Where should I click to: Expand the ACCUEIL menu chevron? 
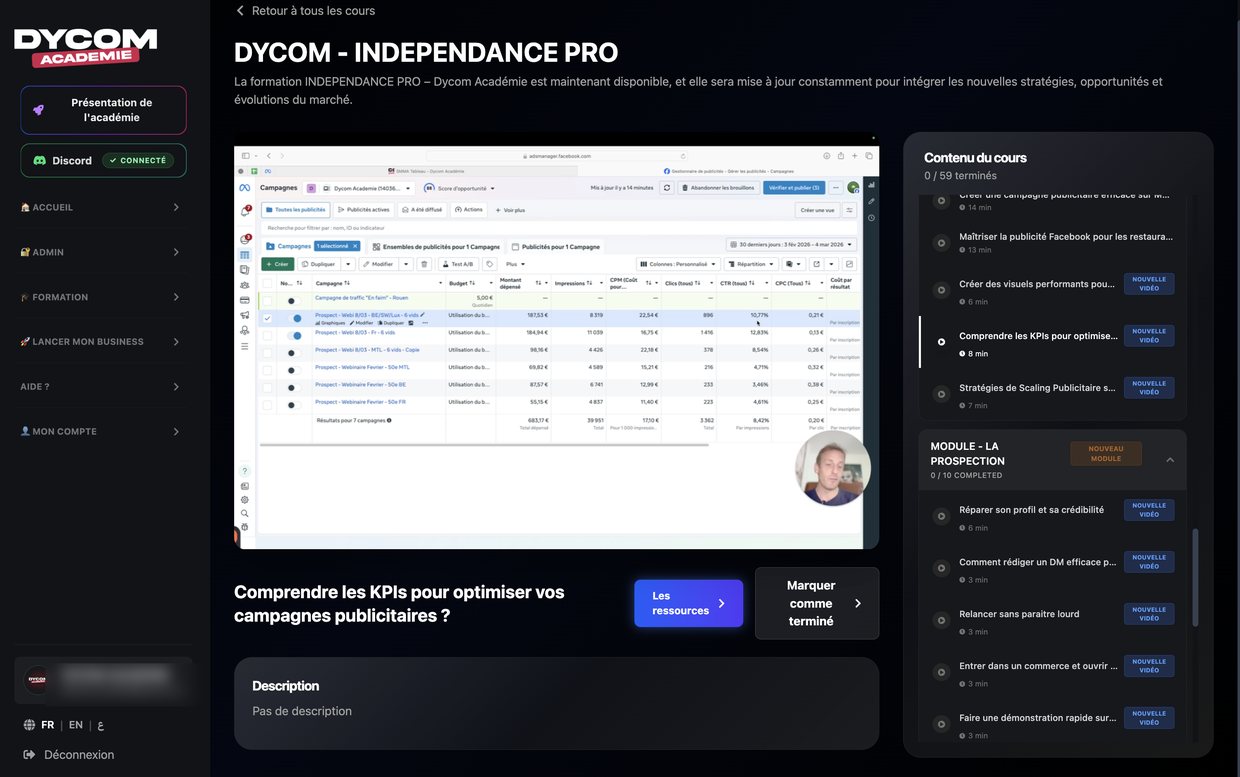[x=176, y=207]
